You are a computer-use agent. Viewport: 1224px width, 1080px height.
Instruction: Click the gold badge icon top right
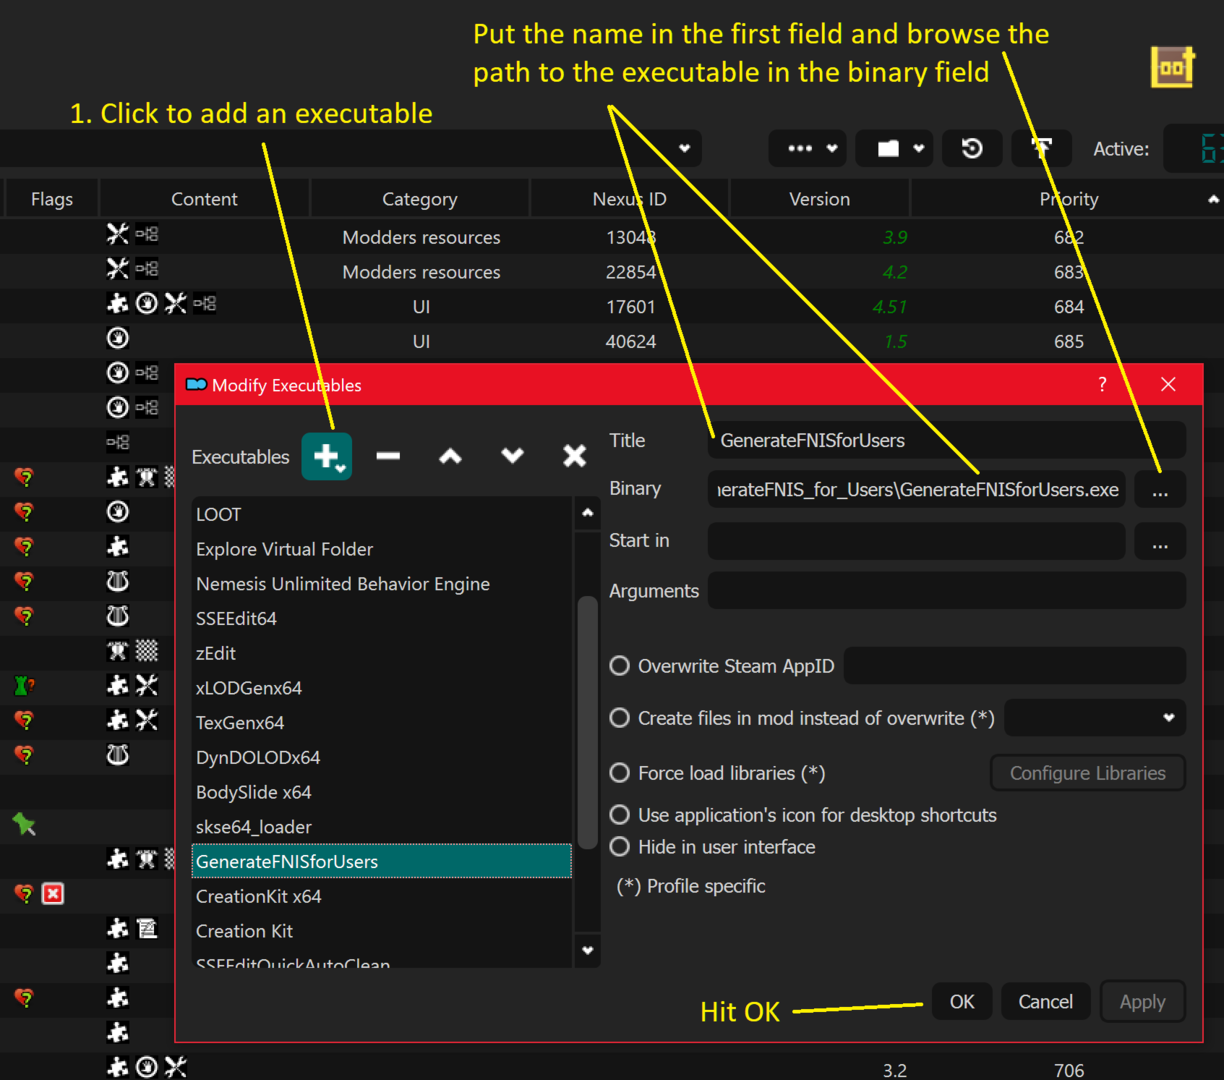point(1173,68)
